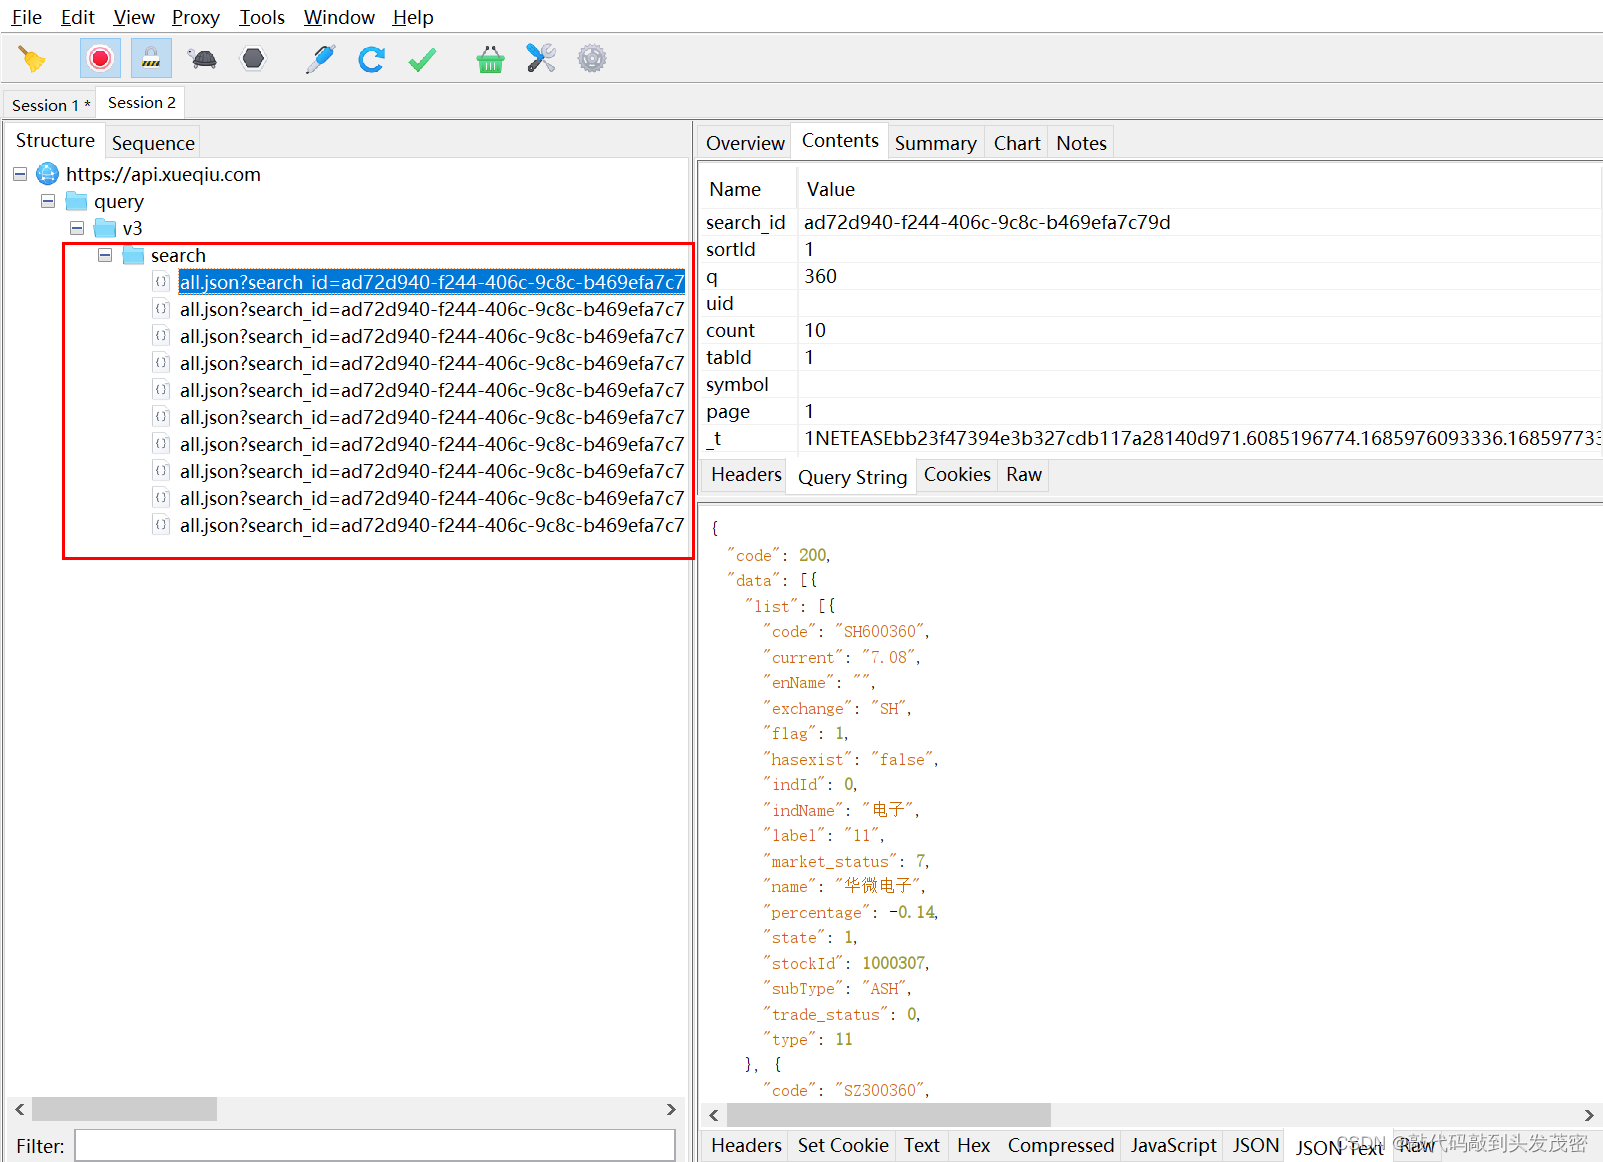Click response pane horizontal scrollbar thumb

click(888, 1115)
